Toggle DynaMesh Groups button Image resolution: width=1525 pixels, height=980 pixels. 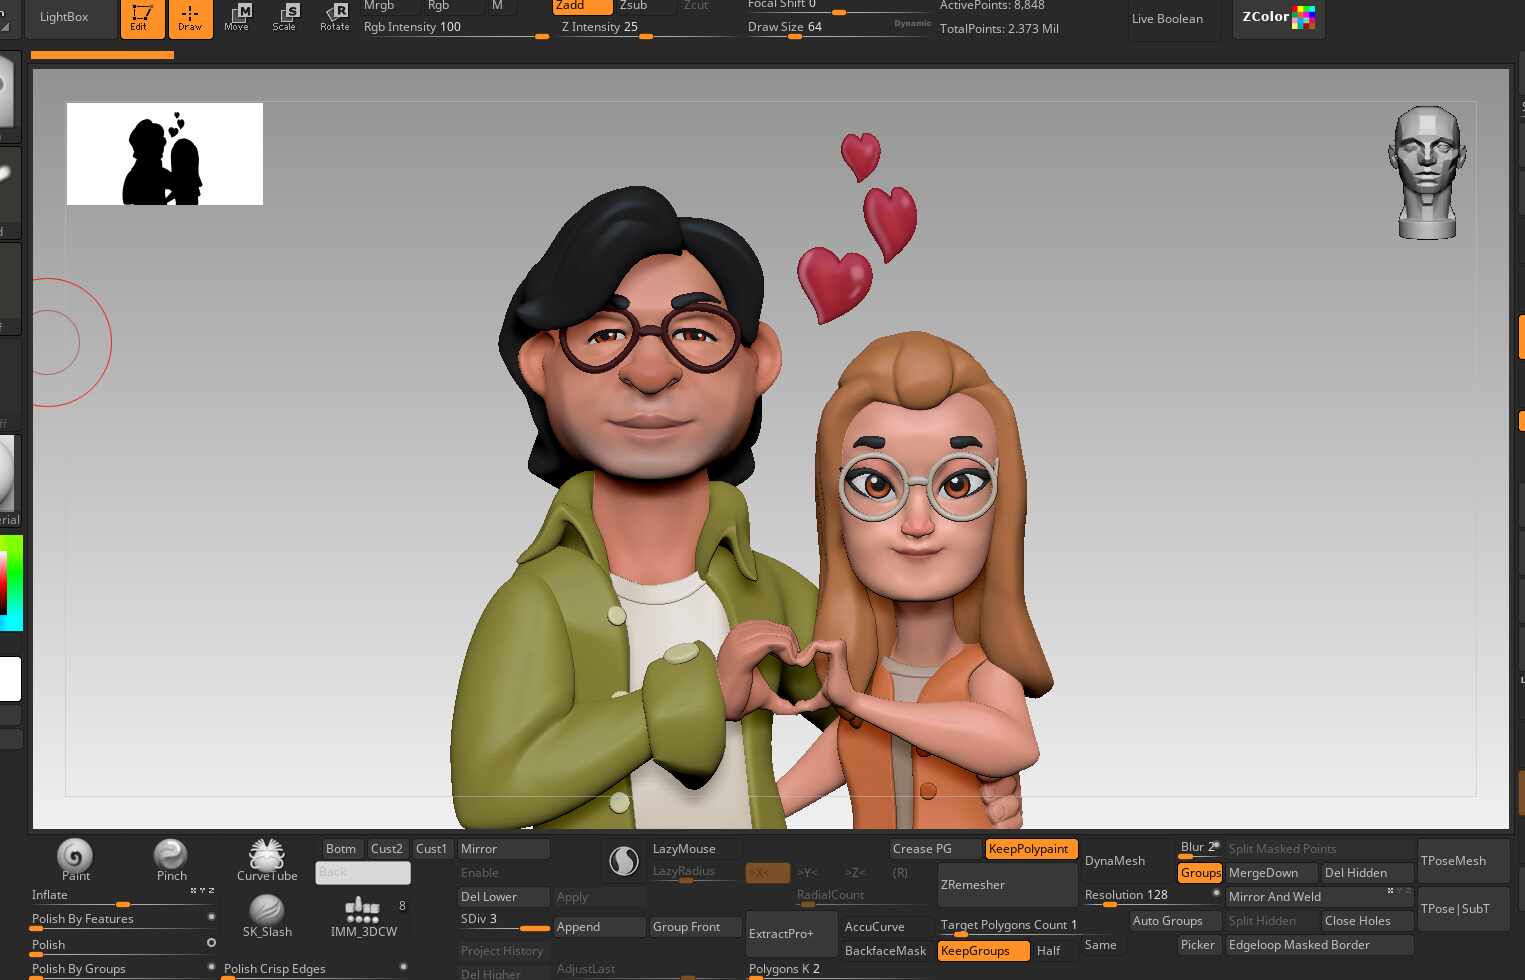pyautogui.click(x=1200, y=873)
